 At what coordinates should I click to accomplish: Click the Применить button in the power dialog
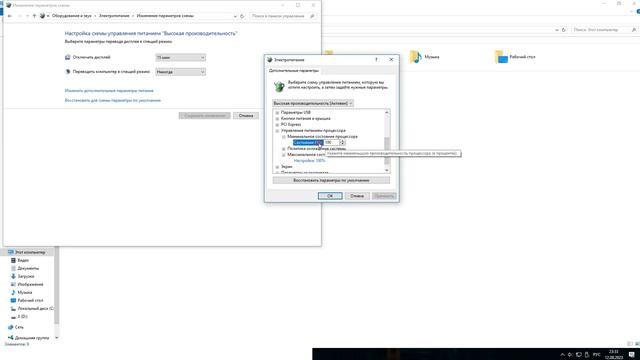(384, 196)
